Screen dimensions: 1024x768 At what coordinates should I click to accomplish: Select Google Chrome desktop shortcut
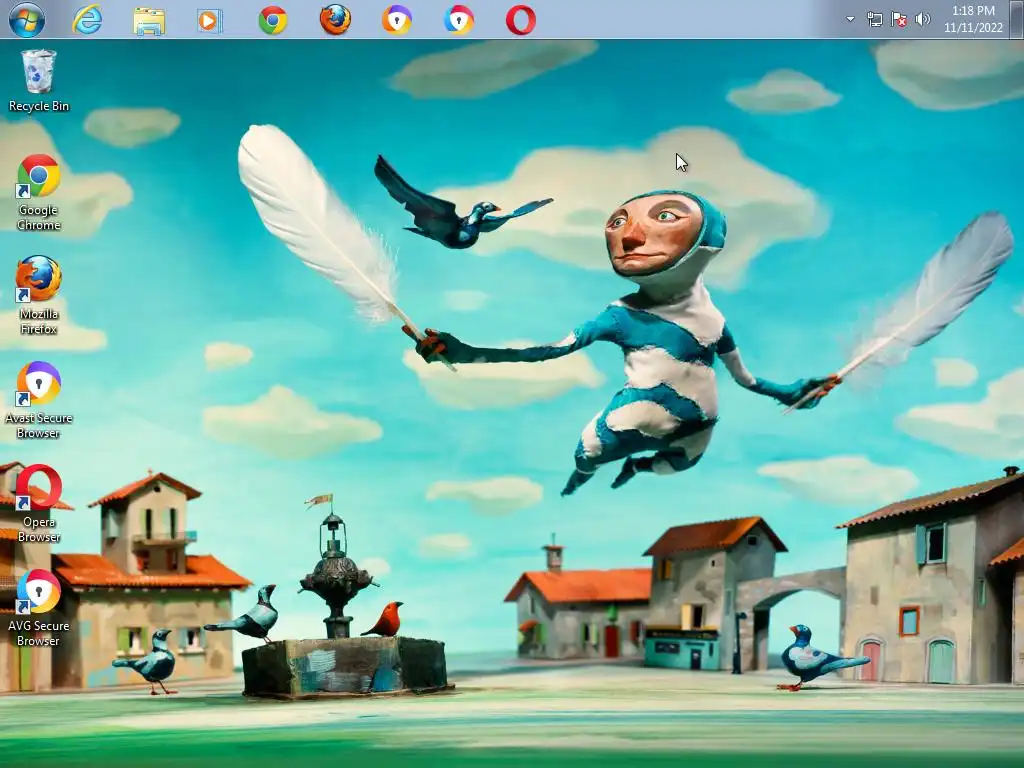tap(39, 193)
